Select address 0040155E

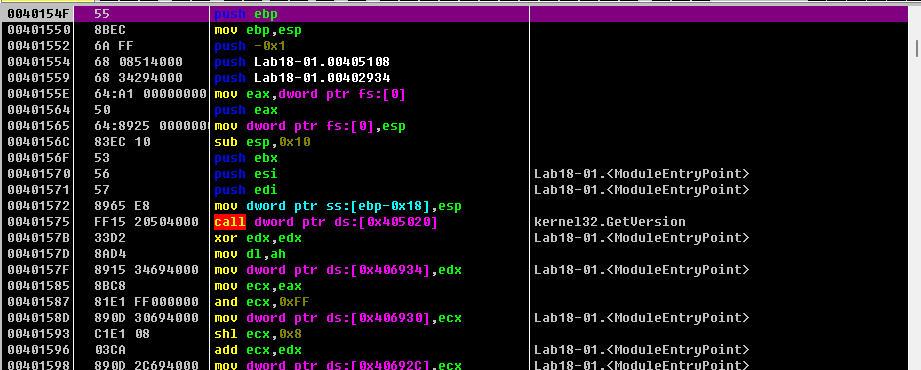tap(39, 94)
